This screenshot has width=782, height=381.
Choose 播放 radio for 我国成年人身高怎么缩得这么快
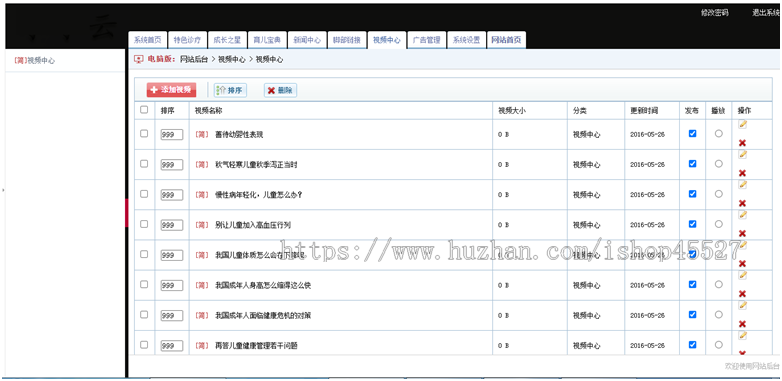(719, 284)
